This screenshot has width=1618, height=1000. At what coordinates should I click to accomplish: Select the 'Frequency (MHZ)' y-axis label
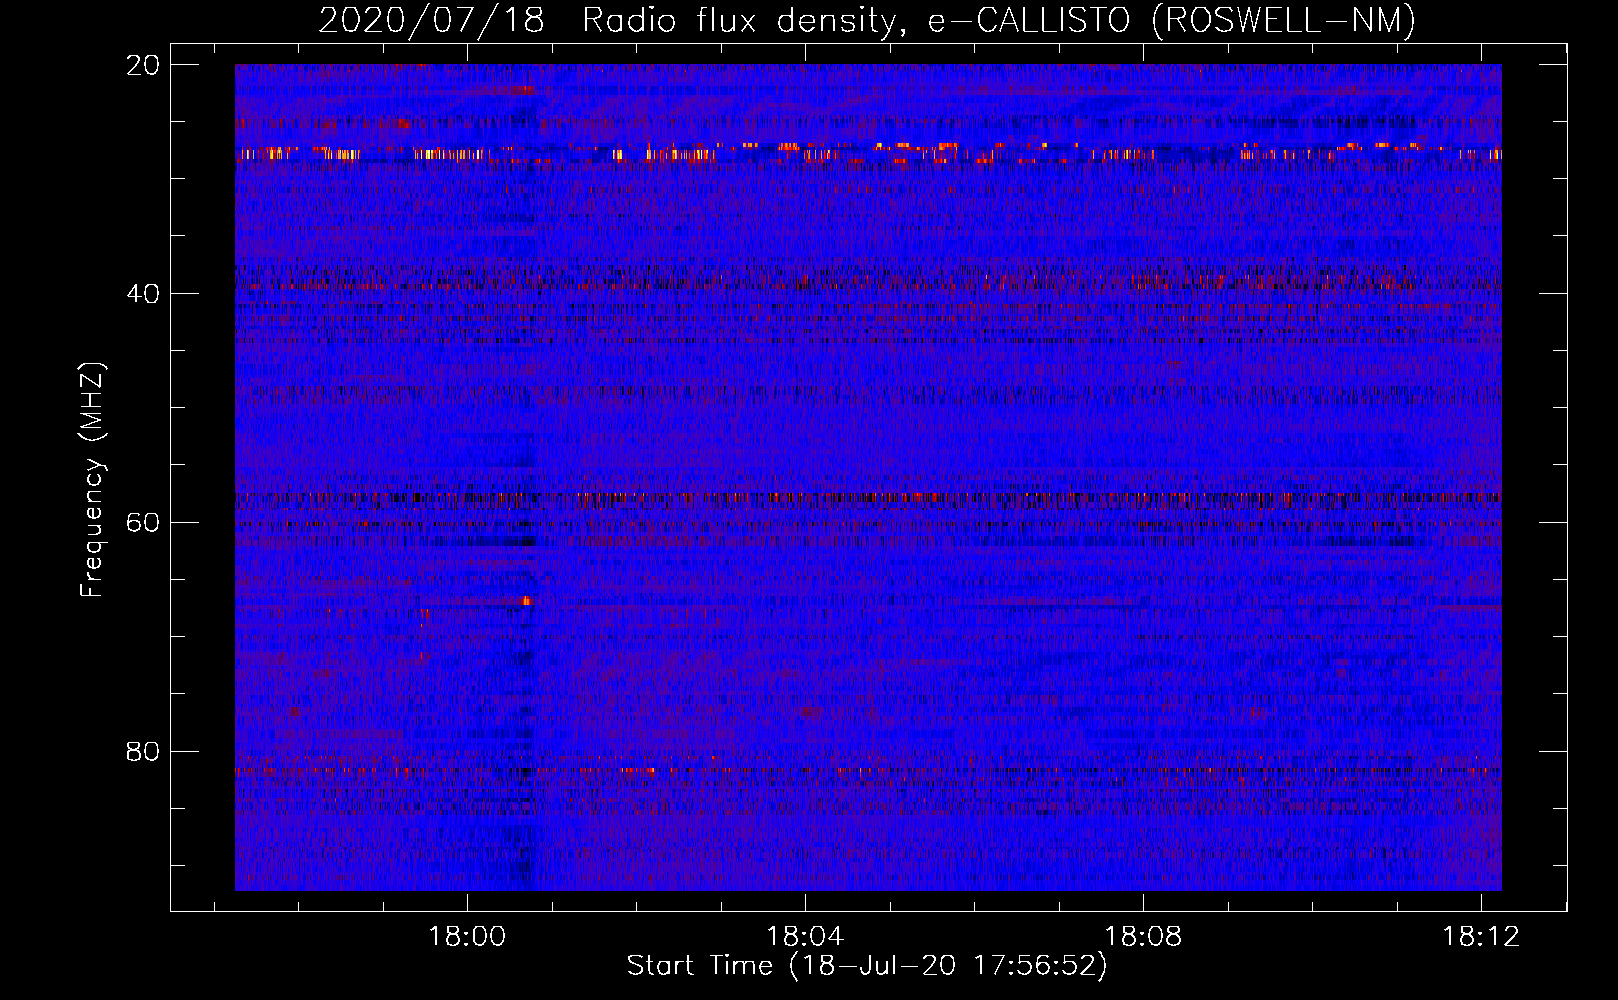92,480
